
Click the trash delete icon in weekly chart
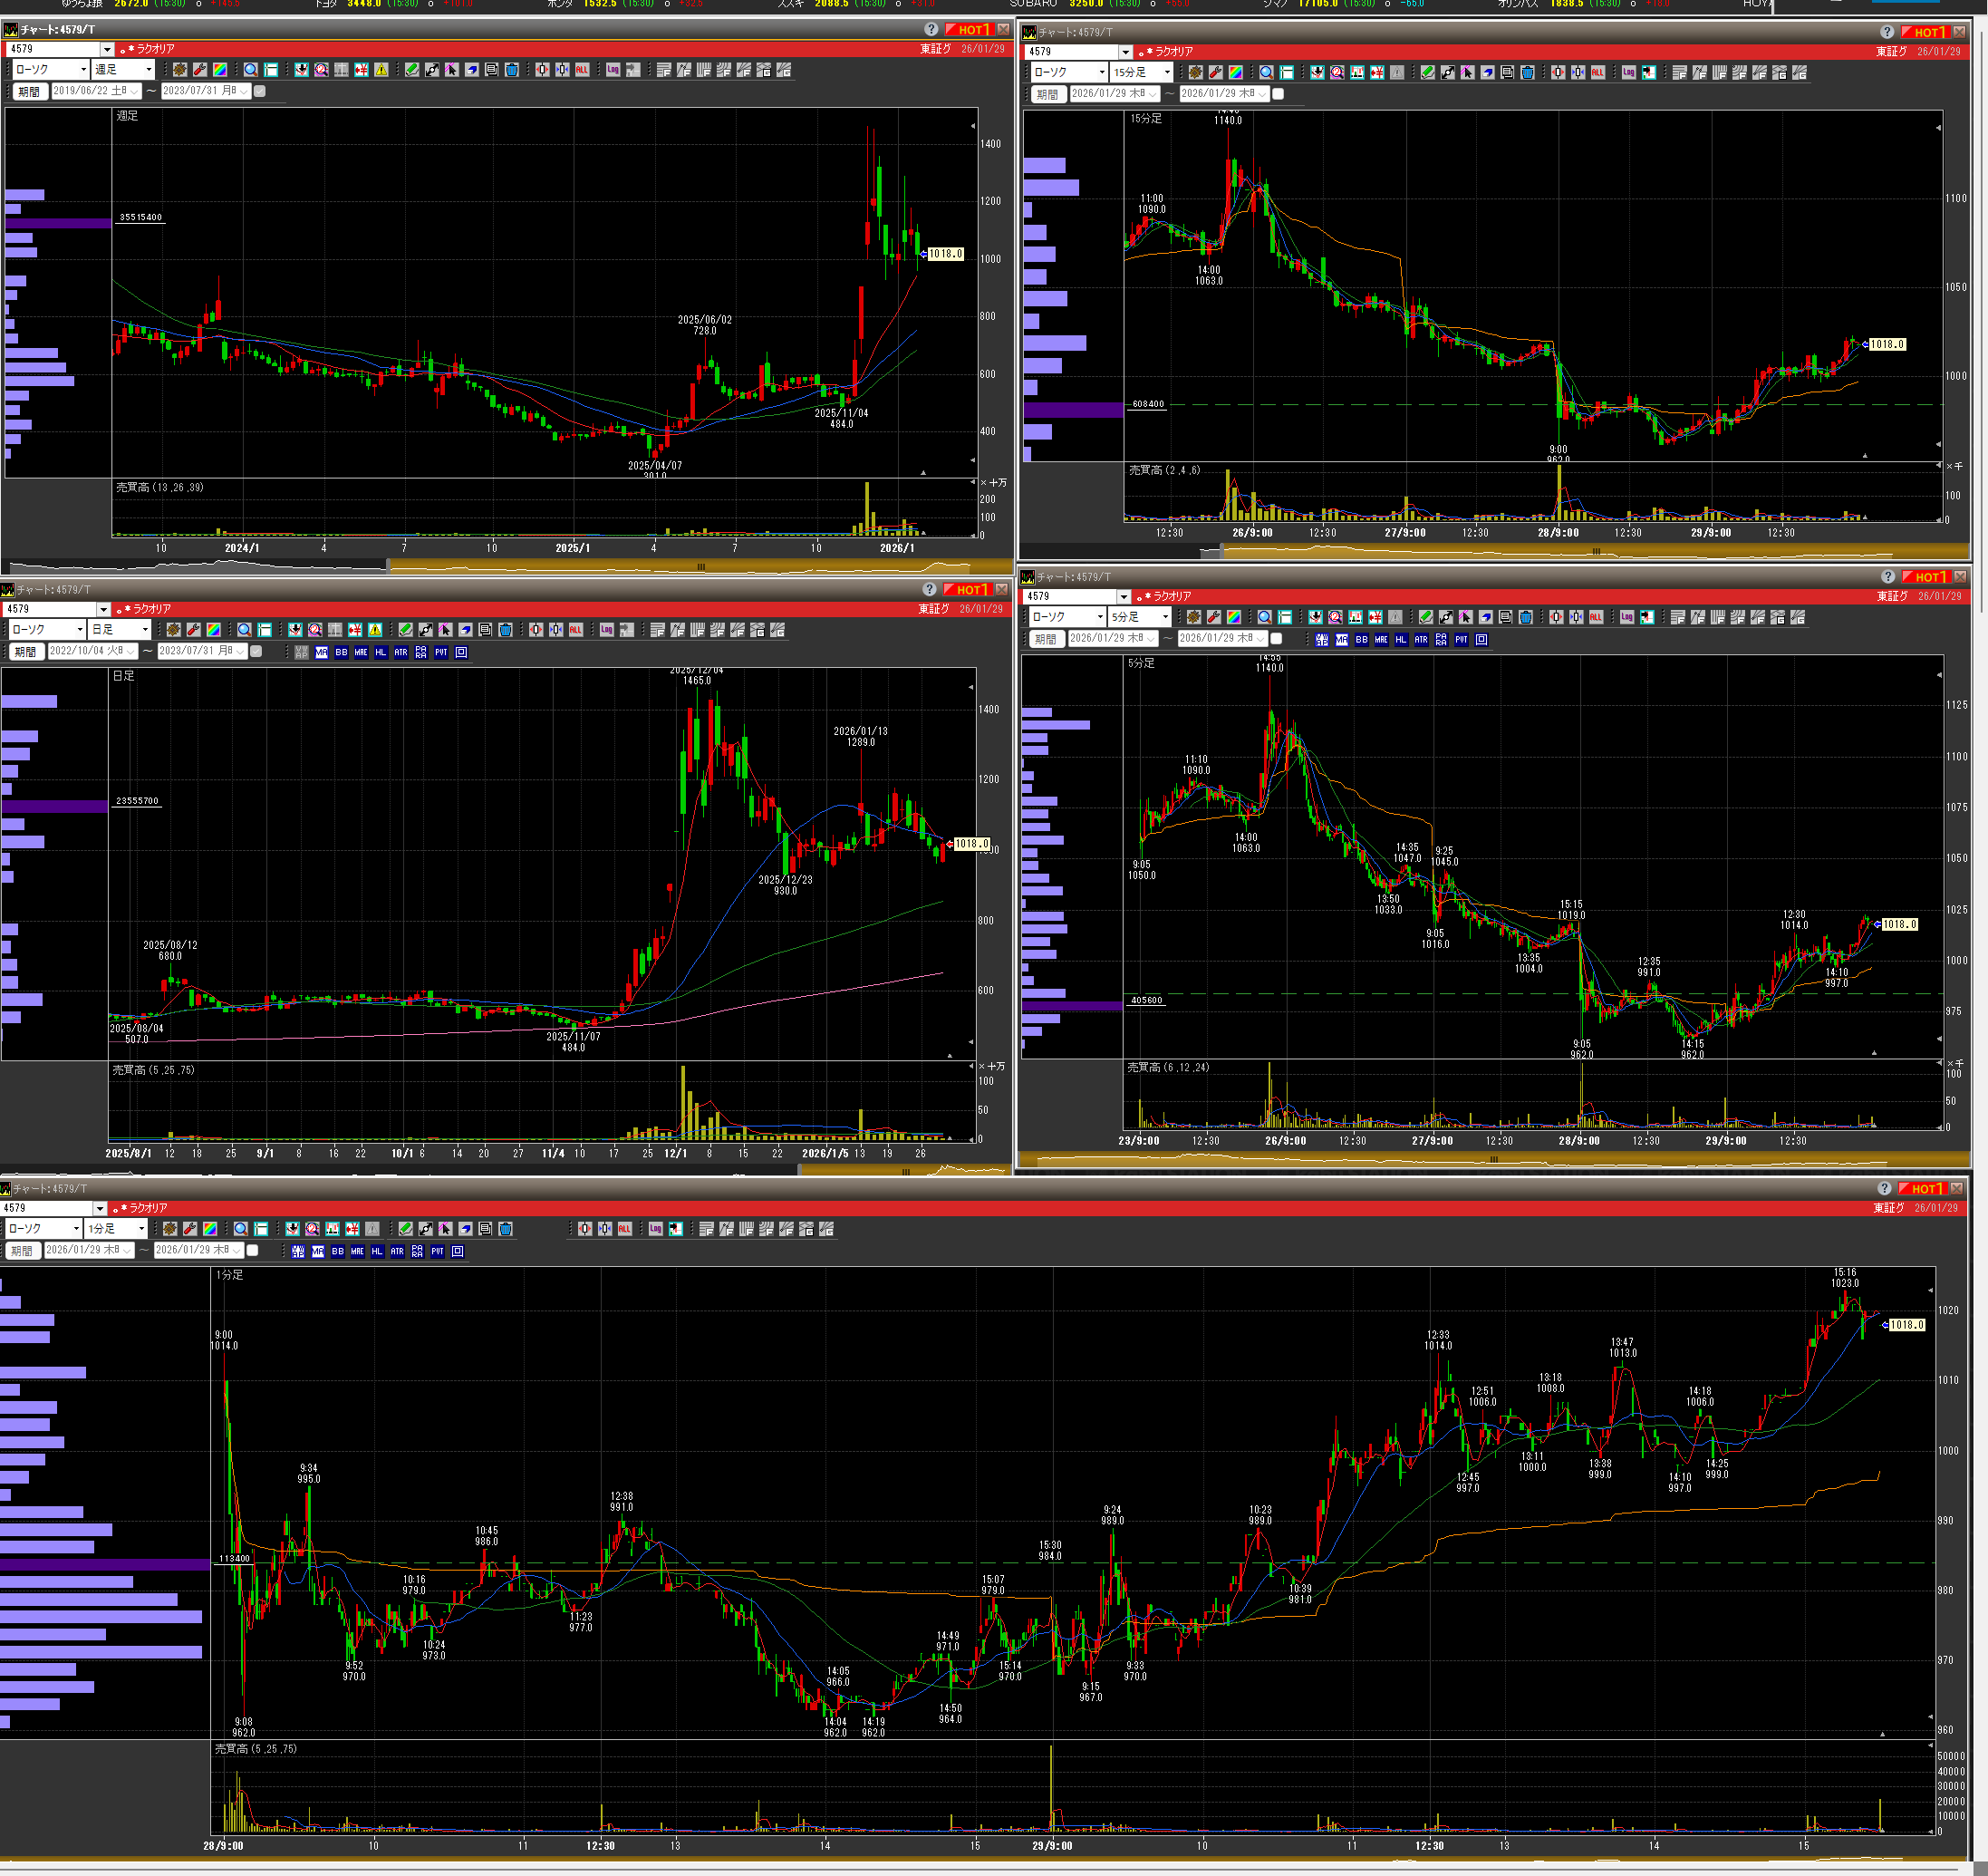[512, 70]
